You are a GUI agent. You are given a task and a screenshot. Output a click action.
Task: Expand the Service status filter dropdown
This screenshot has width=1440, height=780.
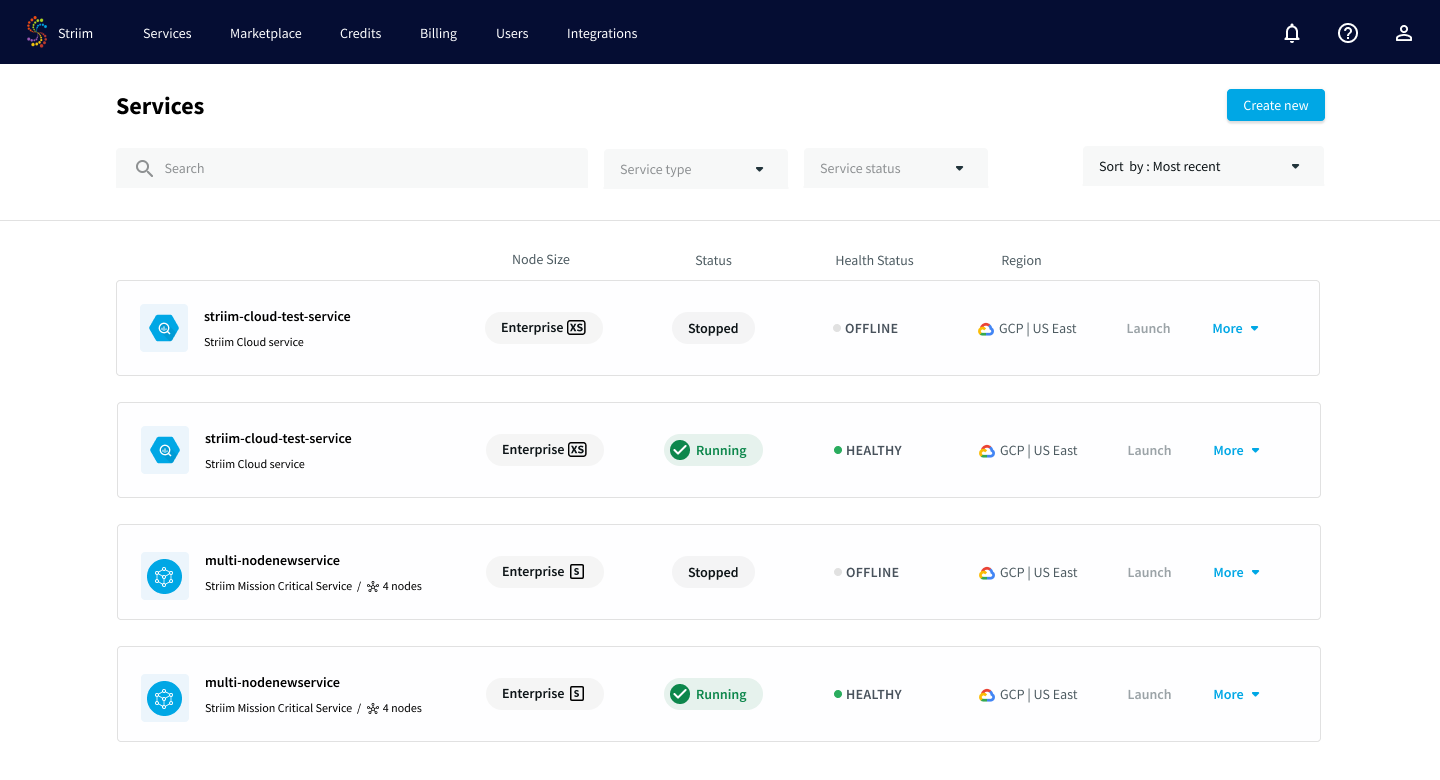point(896,168)
